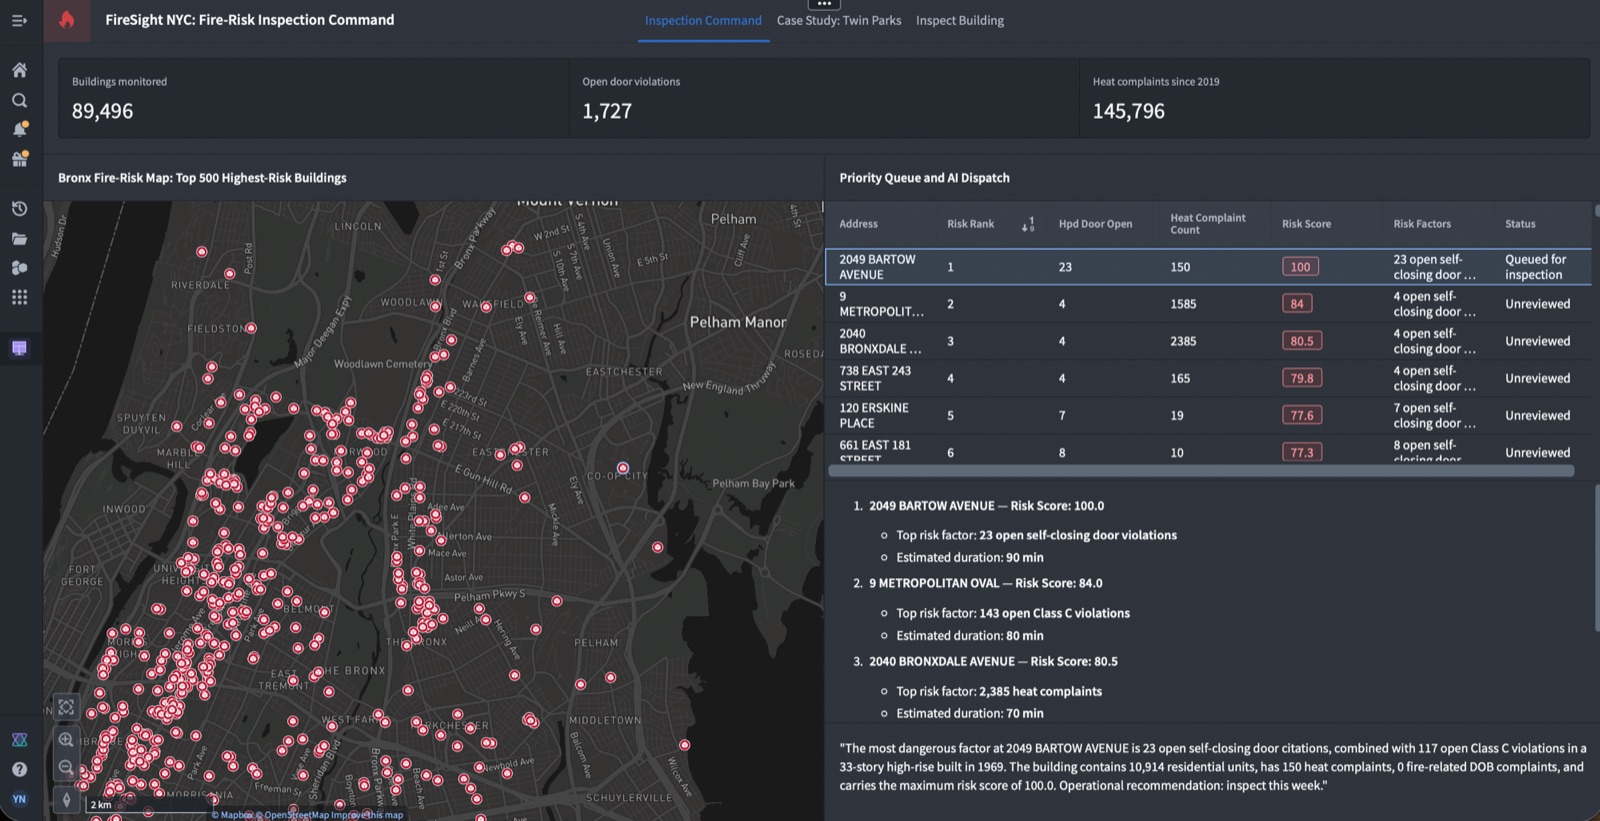
Task: Open the purple logo icon above help
Action: pyautogui.click(x=19, y=740)
